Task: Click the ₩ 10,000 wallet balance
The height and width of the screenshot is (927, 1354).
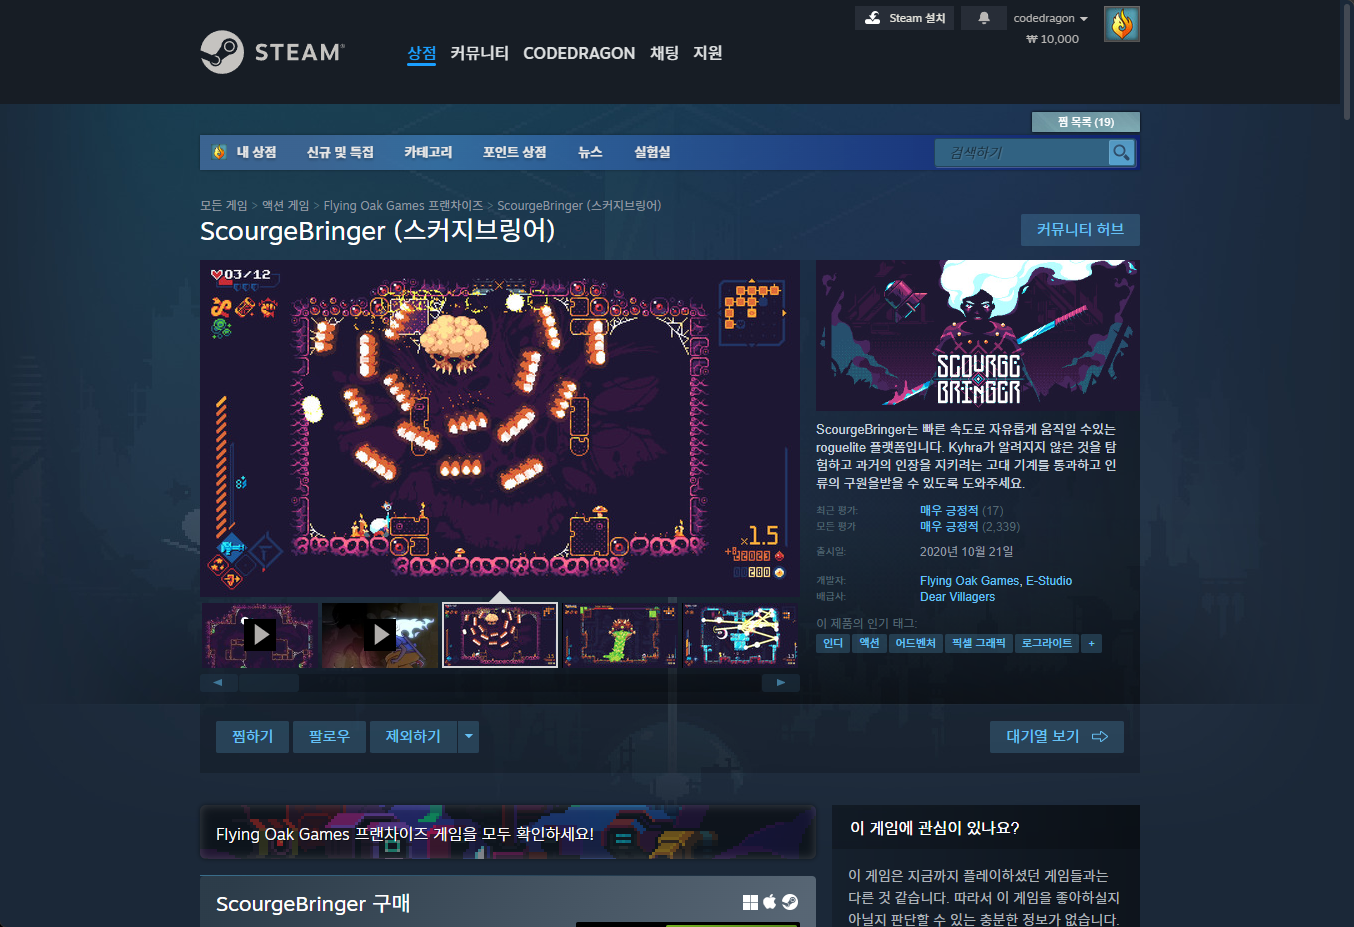Action: [x=1053, y=39]
